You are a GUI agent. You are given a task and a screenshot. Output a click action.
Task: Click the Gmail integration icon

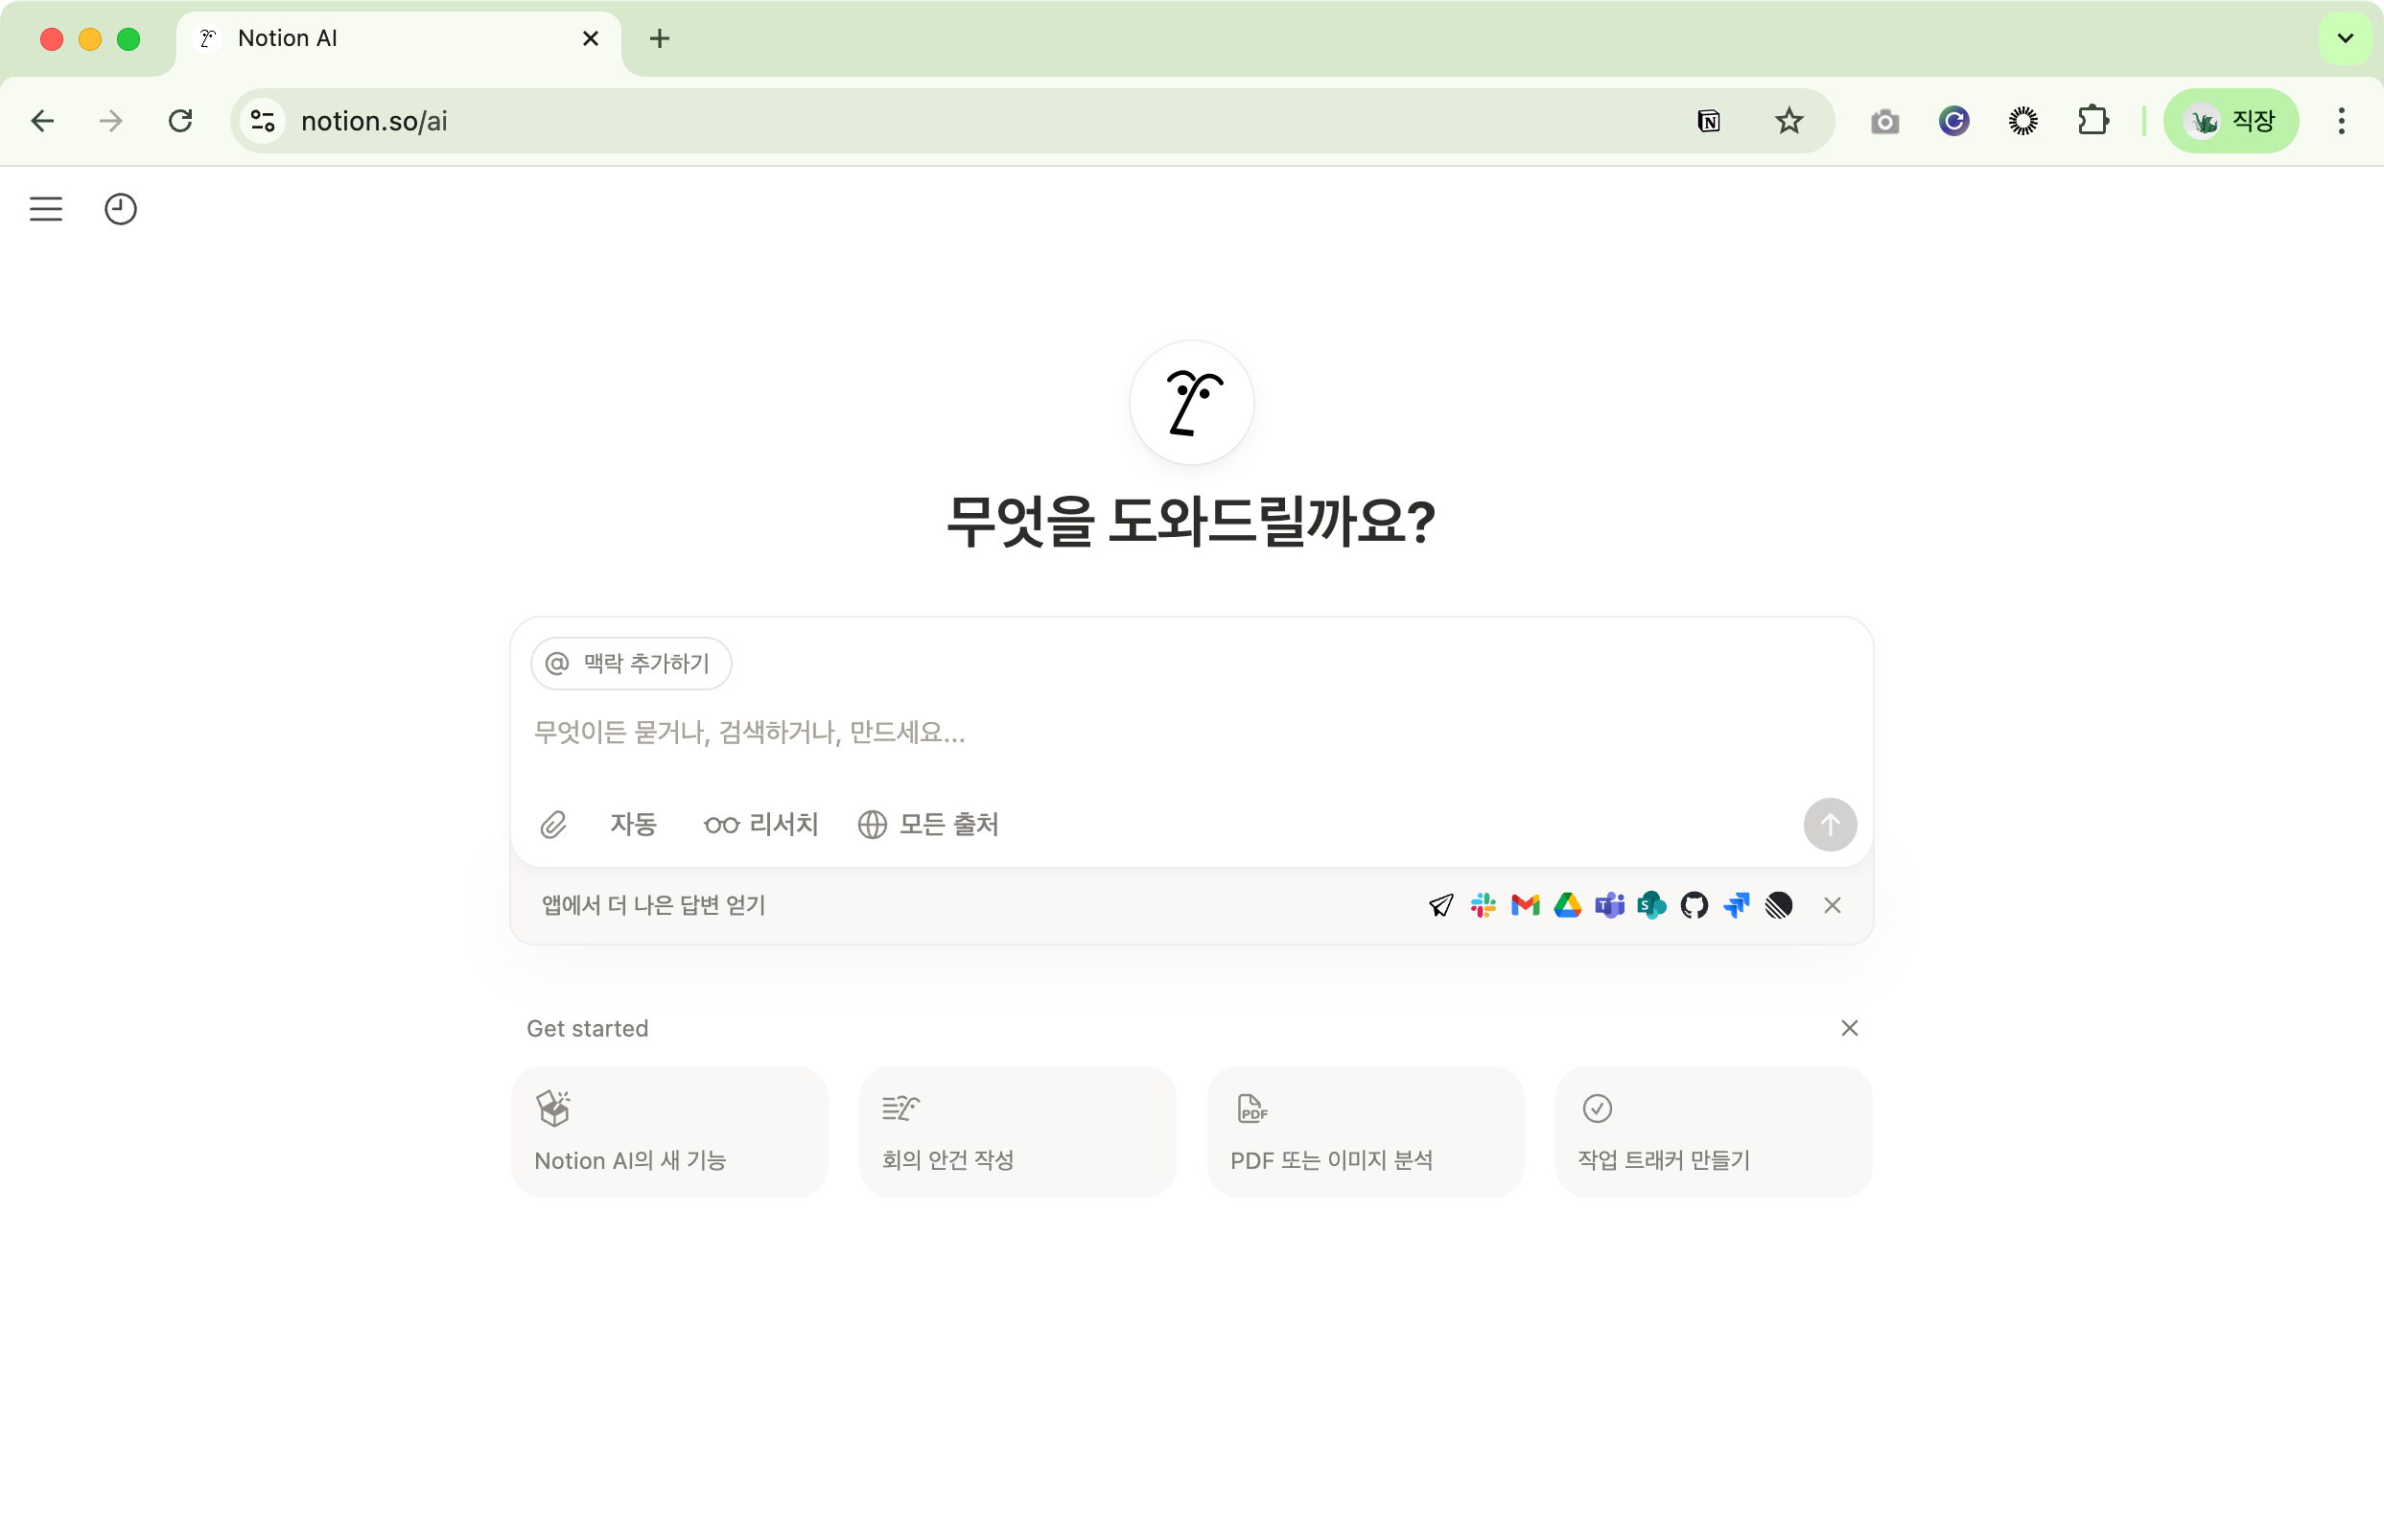1525,905
